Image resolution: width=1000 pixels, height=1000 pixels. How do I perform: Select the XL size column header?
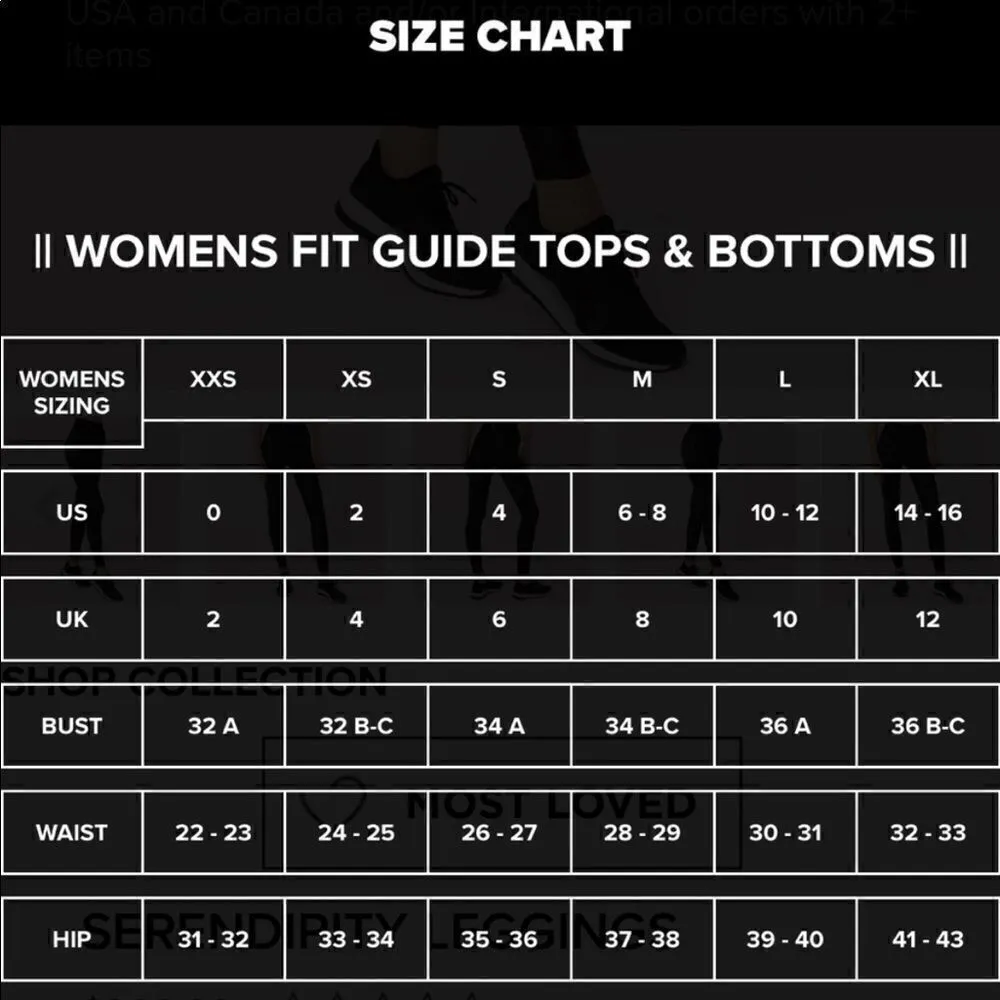pos(927,379)
